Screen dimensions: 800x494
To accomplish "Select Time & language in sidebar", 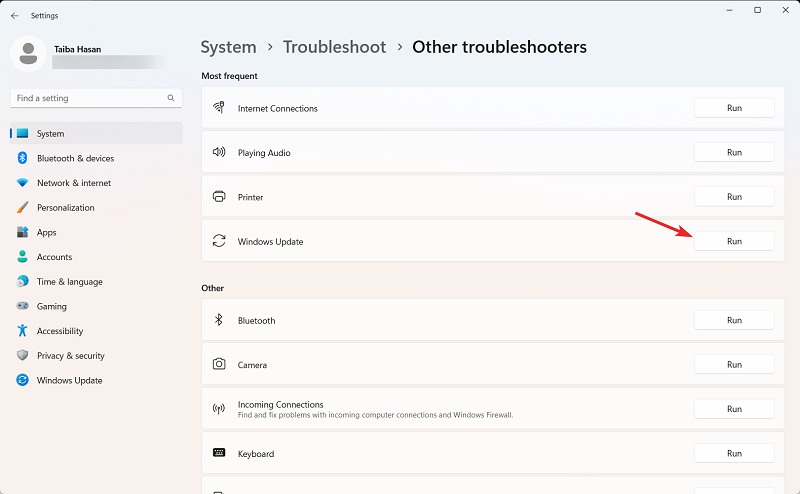I will pyautogui.click(x=69, y=282).
